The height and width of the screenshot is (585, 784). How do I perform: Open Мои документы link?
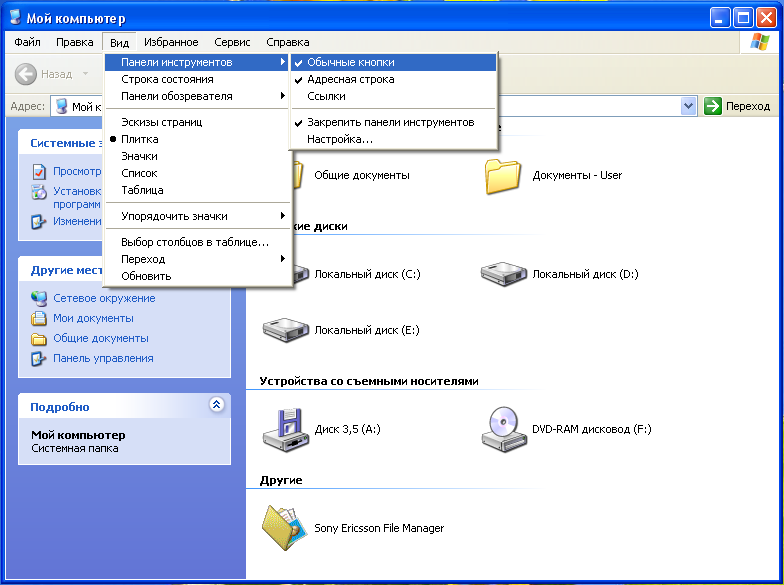(x=94, y=318)
